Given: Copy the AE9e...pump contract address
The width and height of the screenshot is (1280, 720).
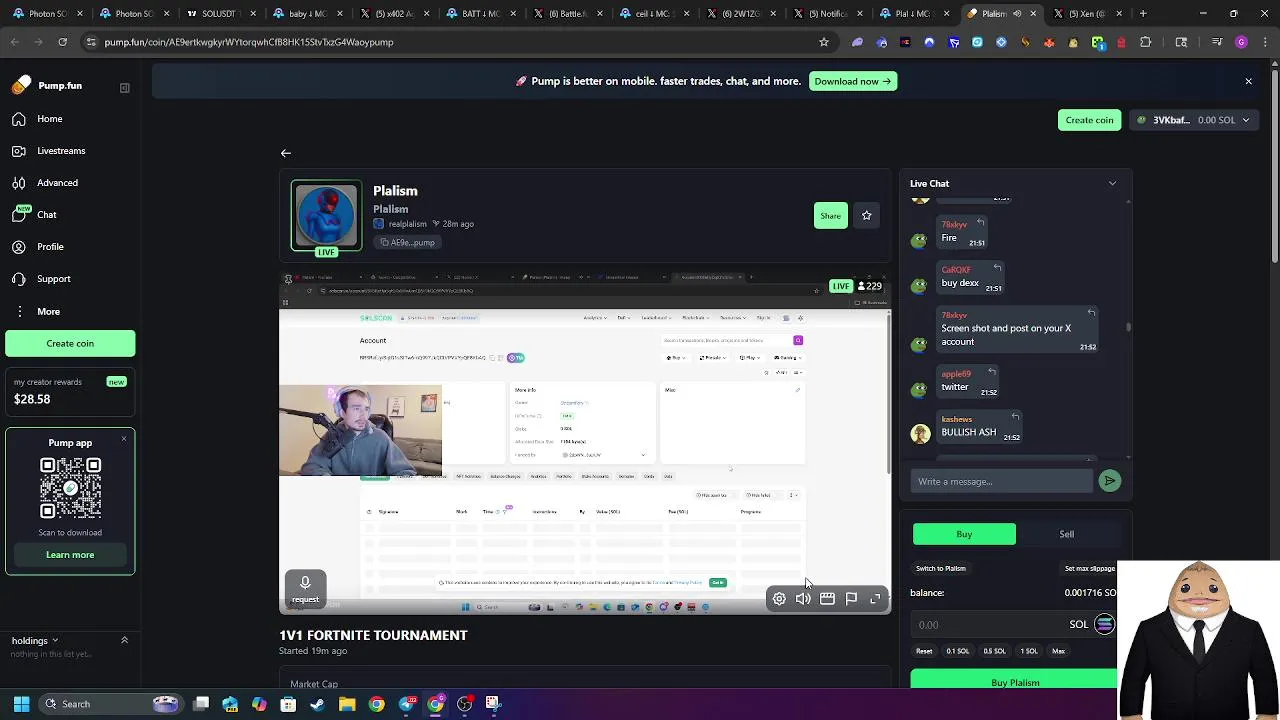Looking at the screenshot, I should click(408, 242).
